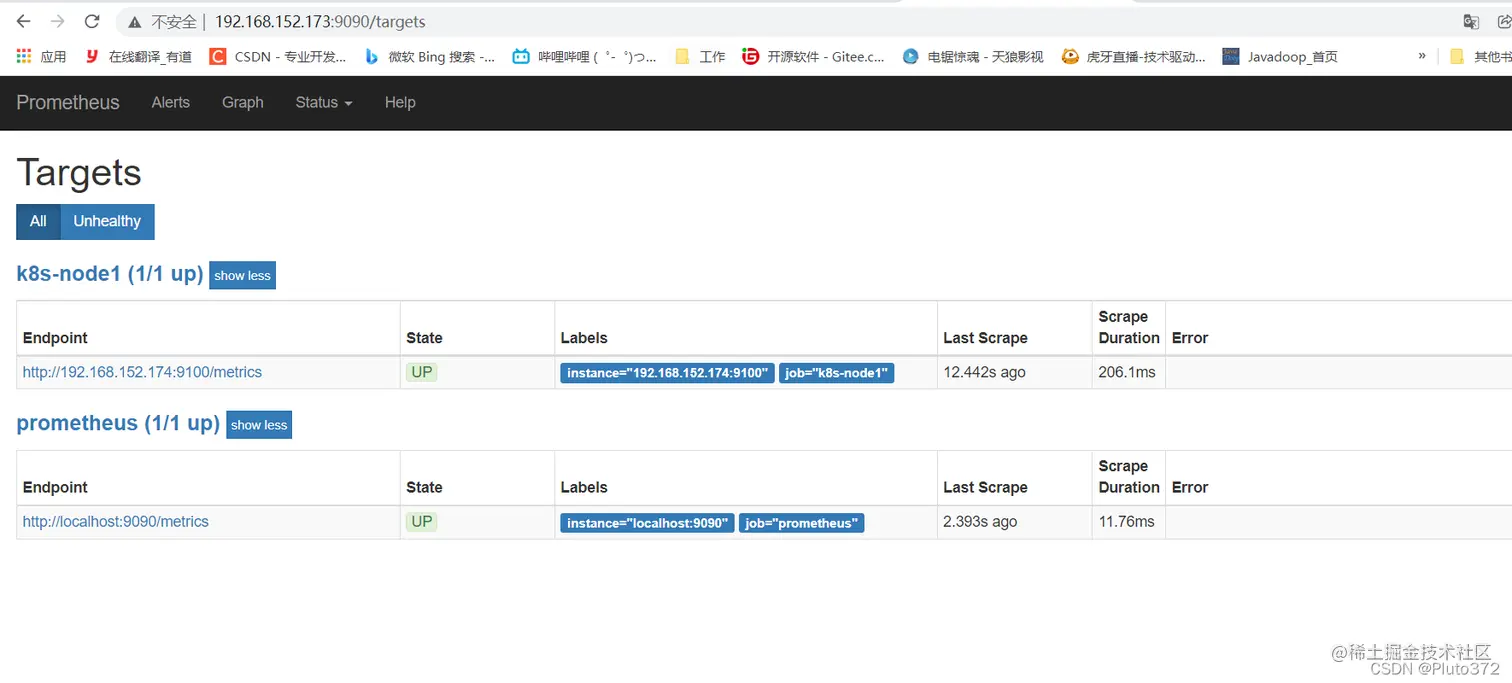Click the k8s-node1 (1/1 up) heading link
Image resolution: width=1512 pixels, height=683 pixels.
pyautogui.click(x=110, y=273)
